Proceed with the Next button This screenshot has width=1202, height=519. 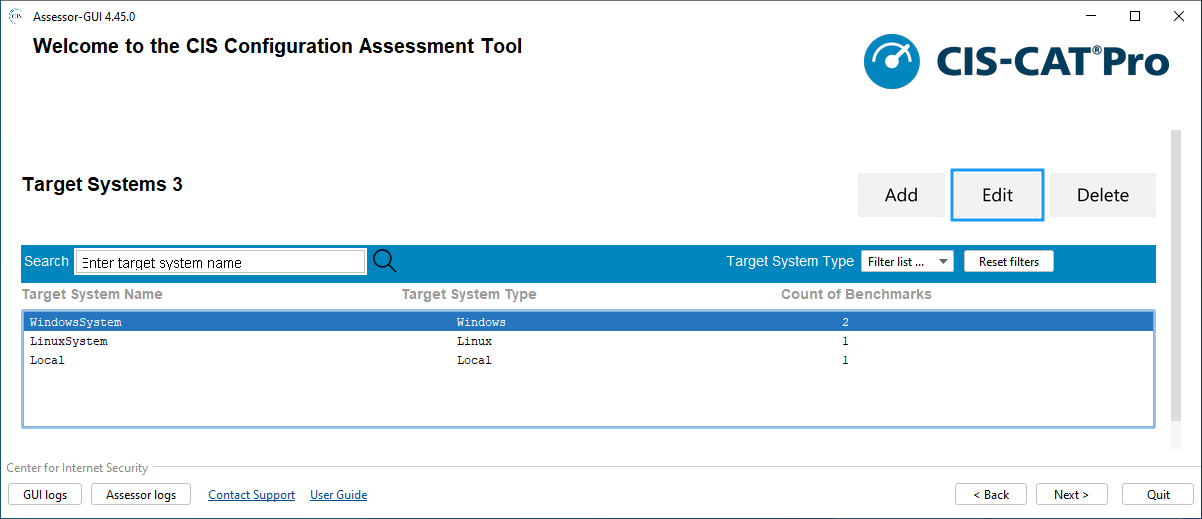coord(1071,495)
